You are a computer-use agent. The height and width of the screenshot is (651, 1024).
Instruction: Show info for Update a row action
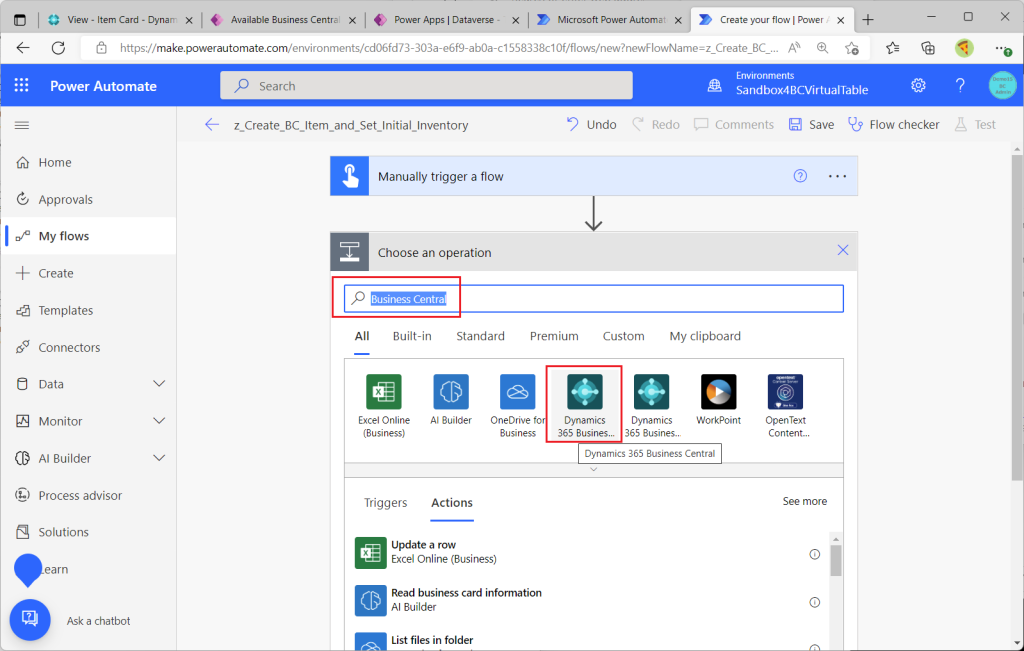pos(814,554)
